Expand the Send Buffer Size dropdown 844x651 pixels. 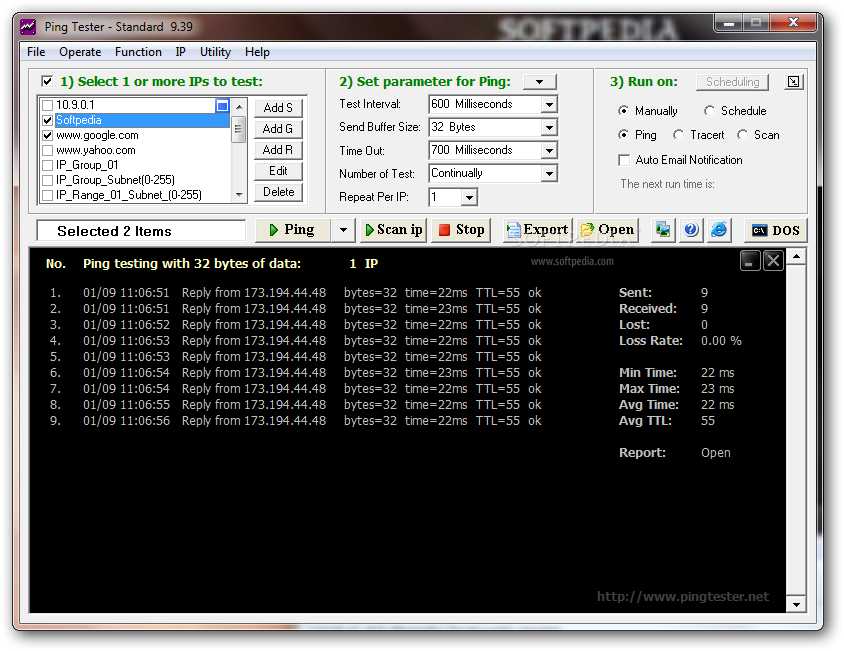[x=548, y=128]
